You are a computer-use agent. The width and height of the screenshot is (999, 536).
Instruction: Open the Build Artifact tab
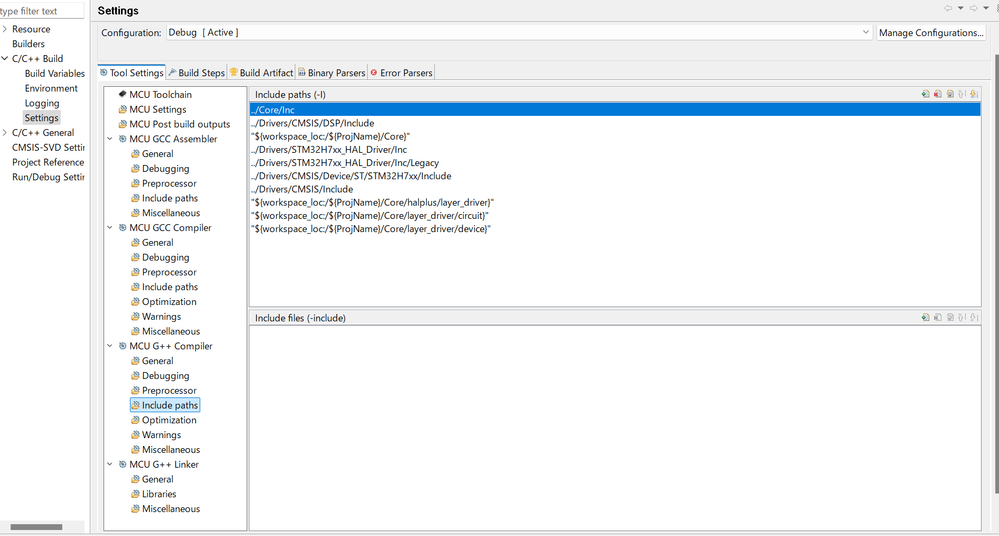click(261, 73)
